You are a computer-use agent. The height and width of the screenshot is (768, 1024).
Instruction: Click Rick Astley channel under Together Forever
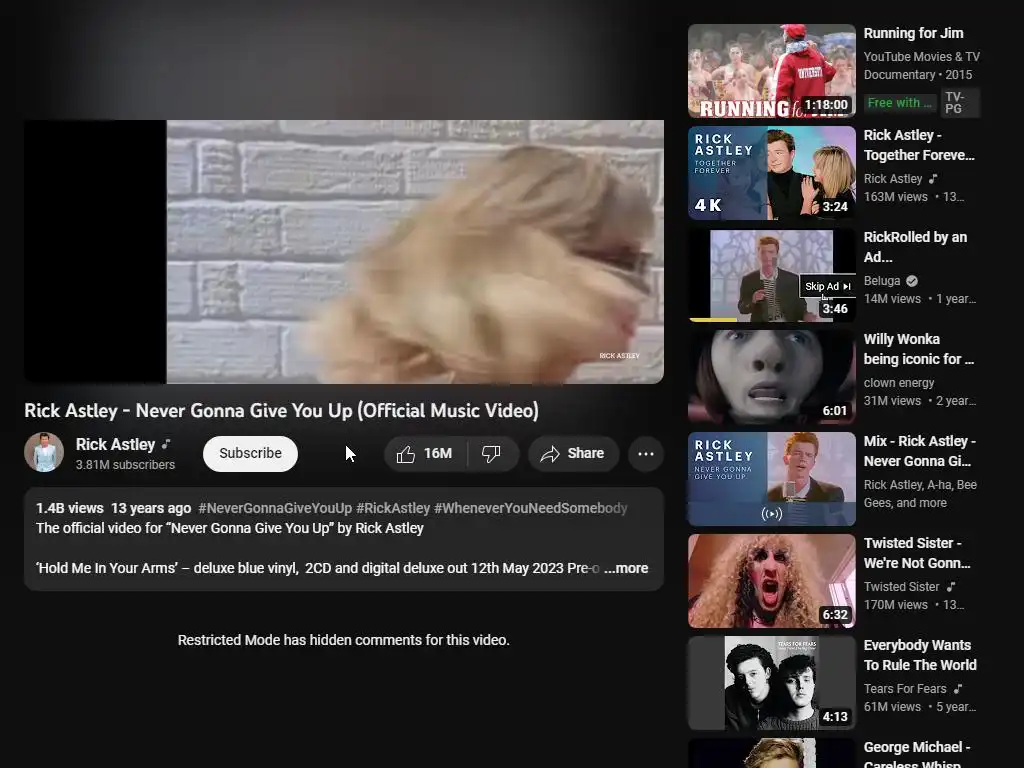(x=893, y=179)
